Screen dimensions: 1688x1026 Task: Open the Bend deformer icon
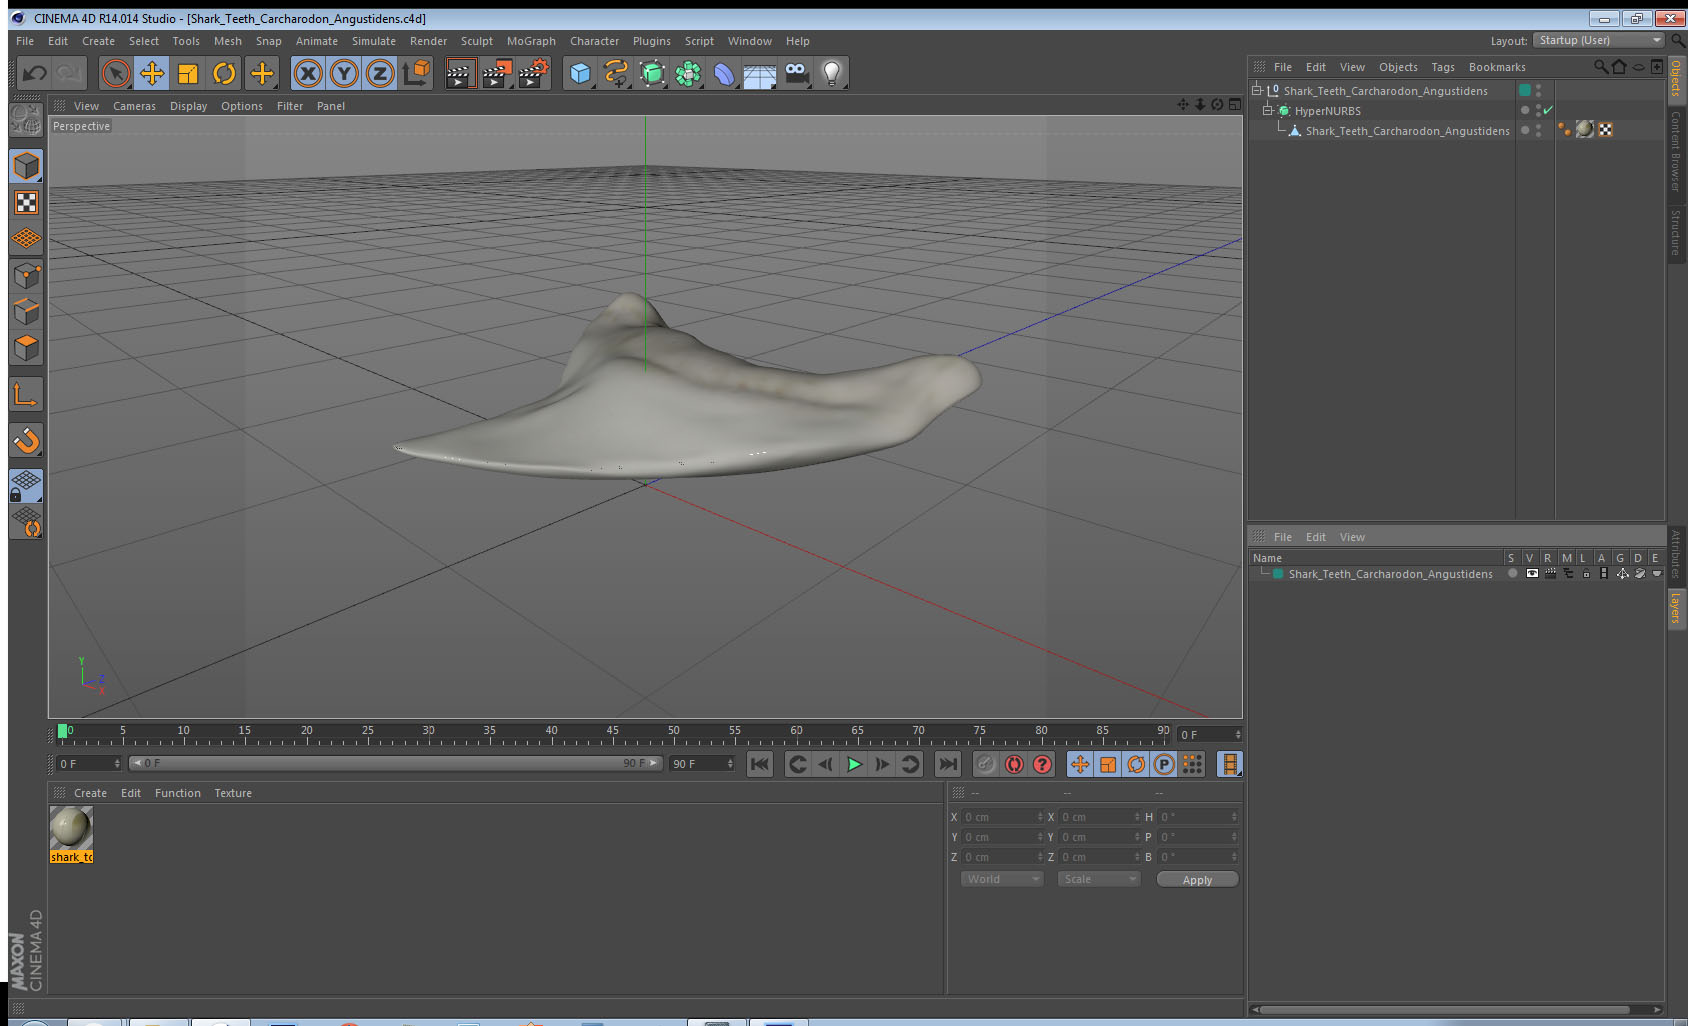pos(724,73)
